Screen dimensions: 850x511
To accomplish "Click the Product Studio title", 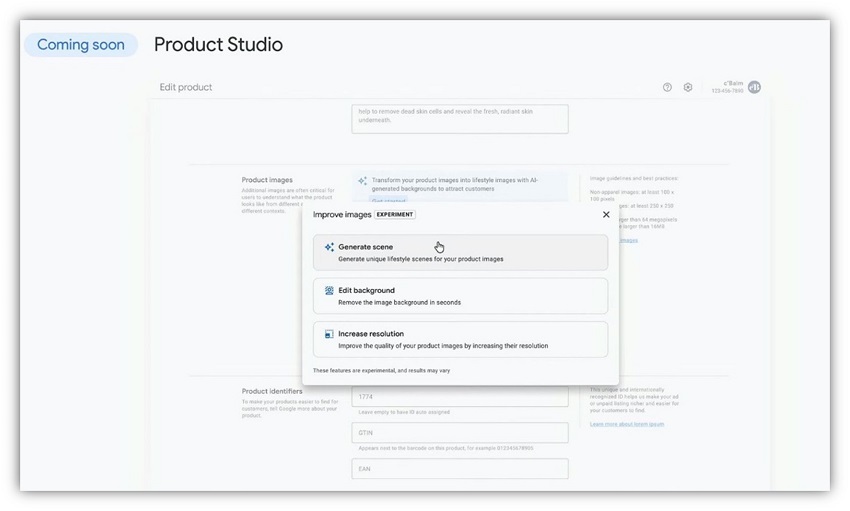I will coord(218,44).
